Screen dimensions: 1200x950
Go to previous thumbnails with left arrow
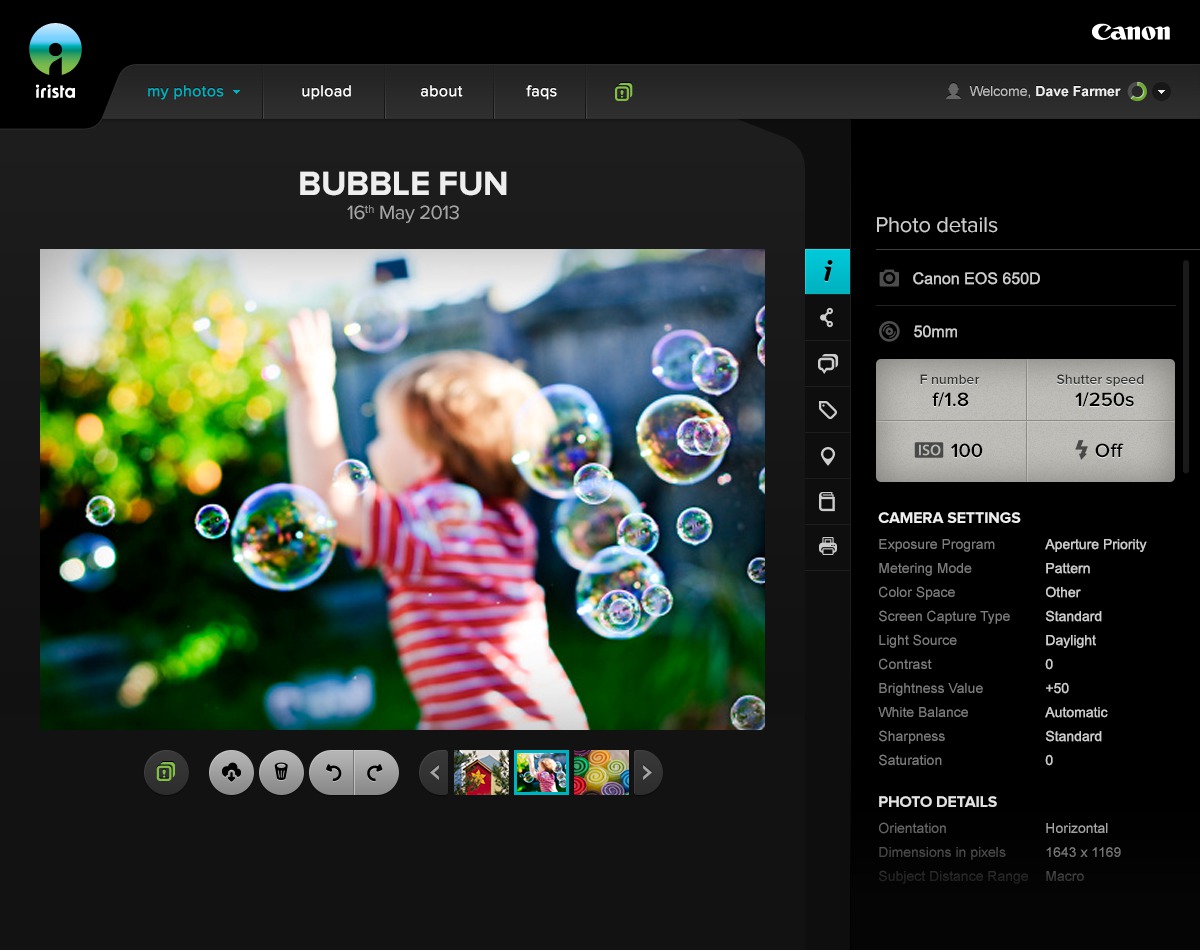coord(434,772)
